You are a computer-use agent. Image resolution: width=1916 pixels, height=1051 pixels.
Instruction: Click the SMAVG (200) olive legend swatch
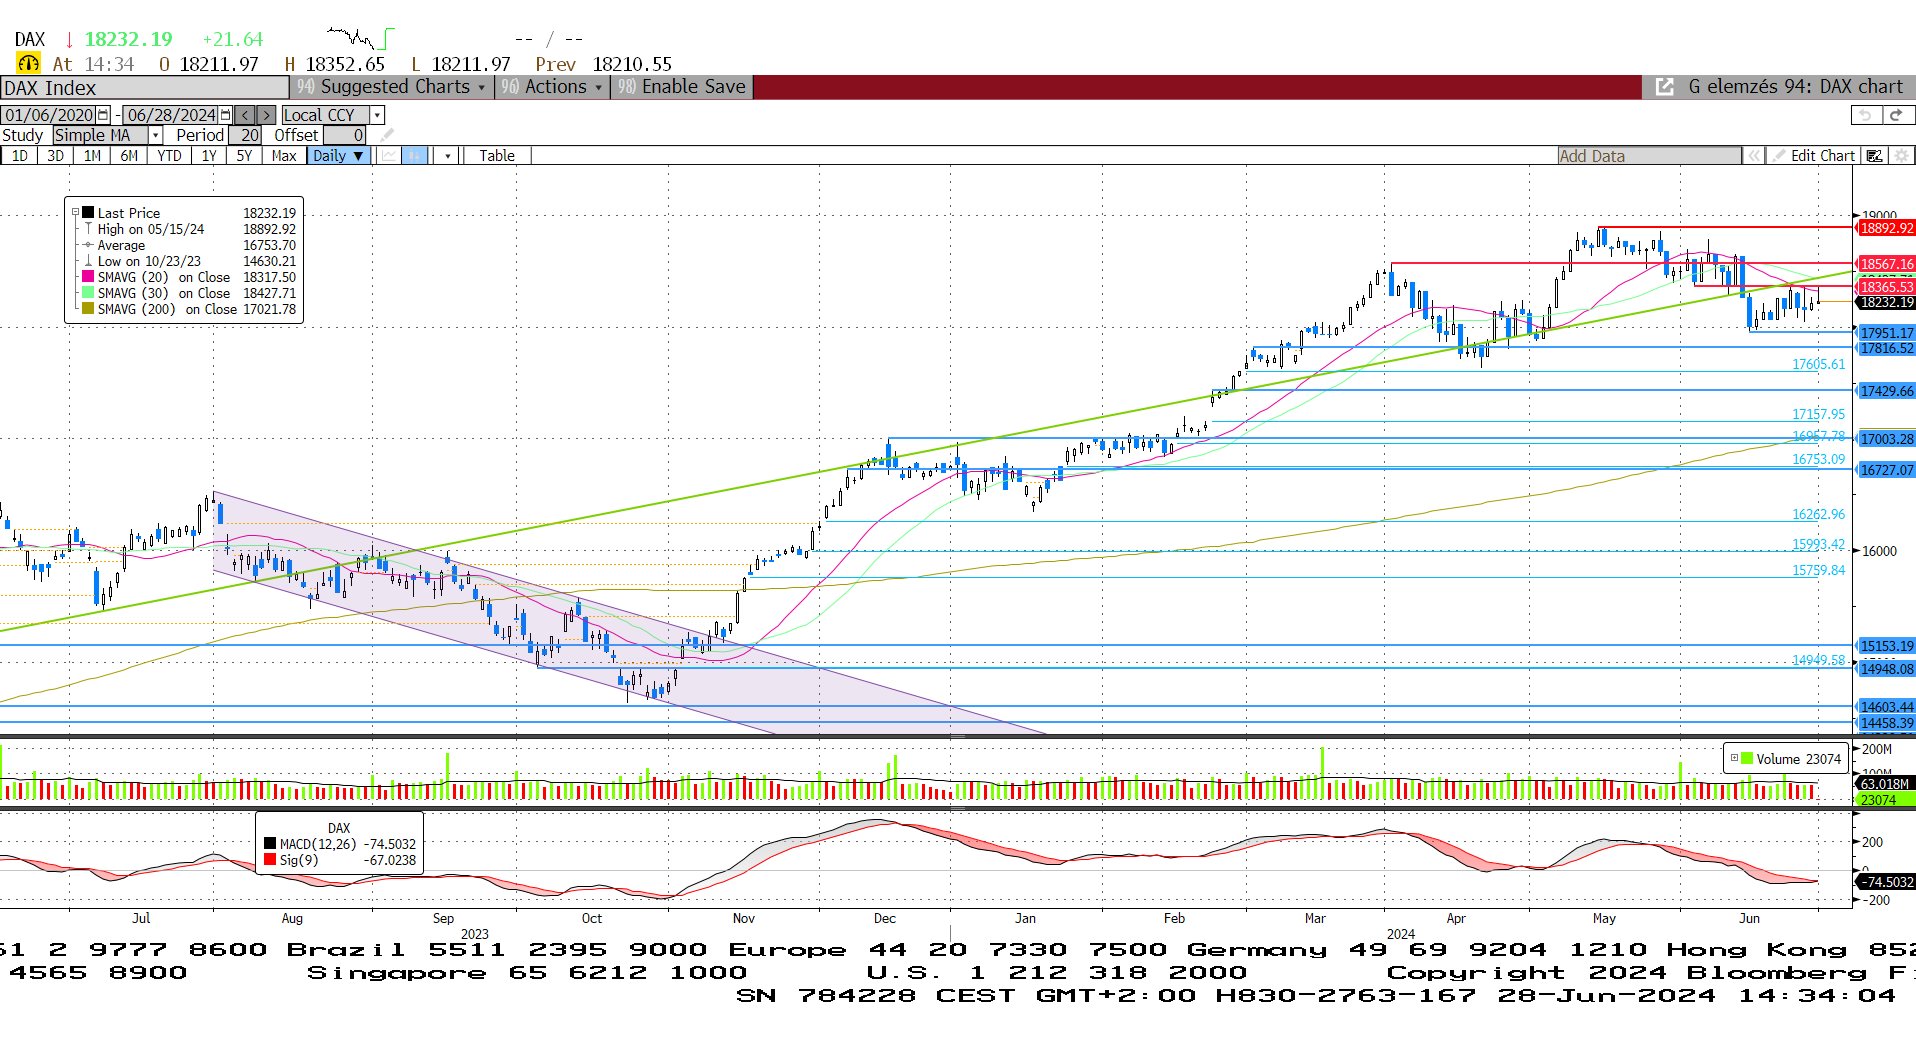point(88,309)
